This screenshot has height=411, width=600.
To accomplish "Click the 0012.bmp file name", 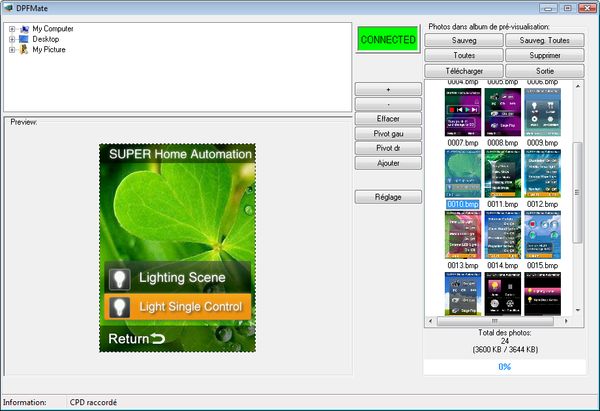I will 542,204.
